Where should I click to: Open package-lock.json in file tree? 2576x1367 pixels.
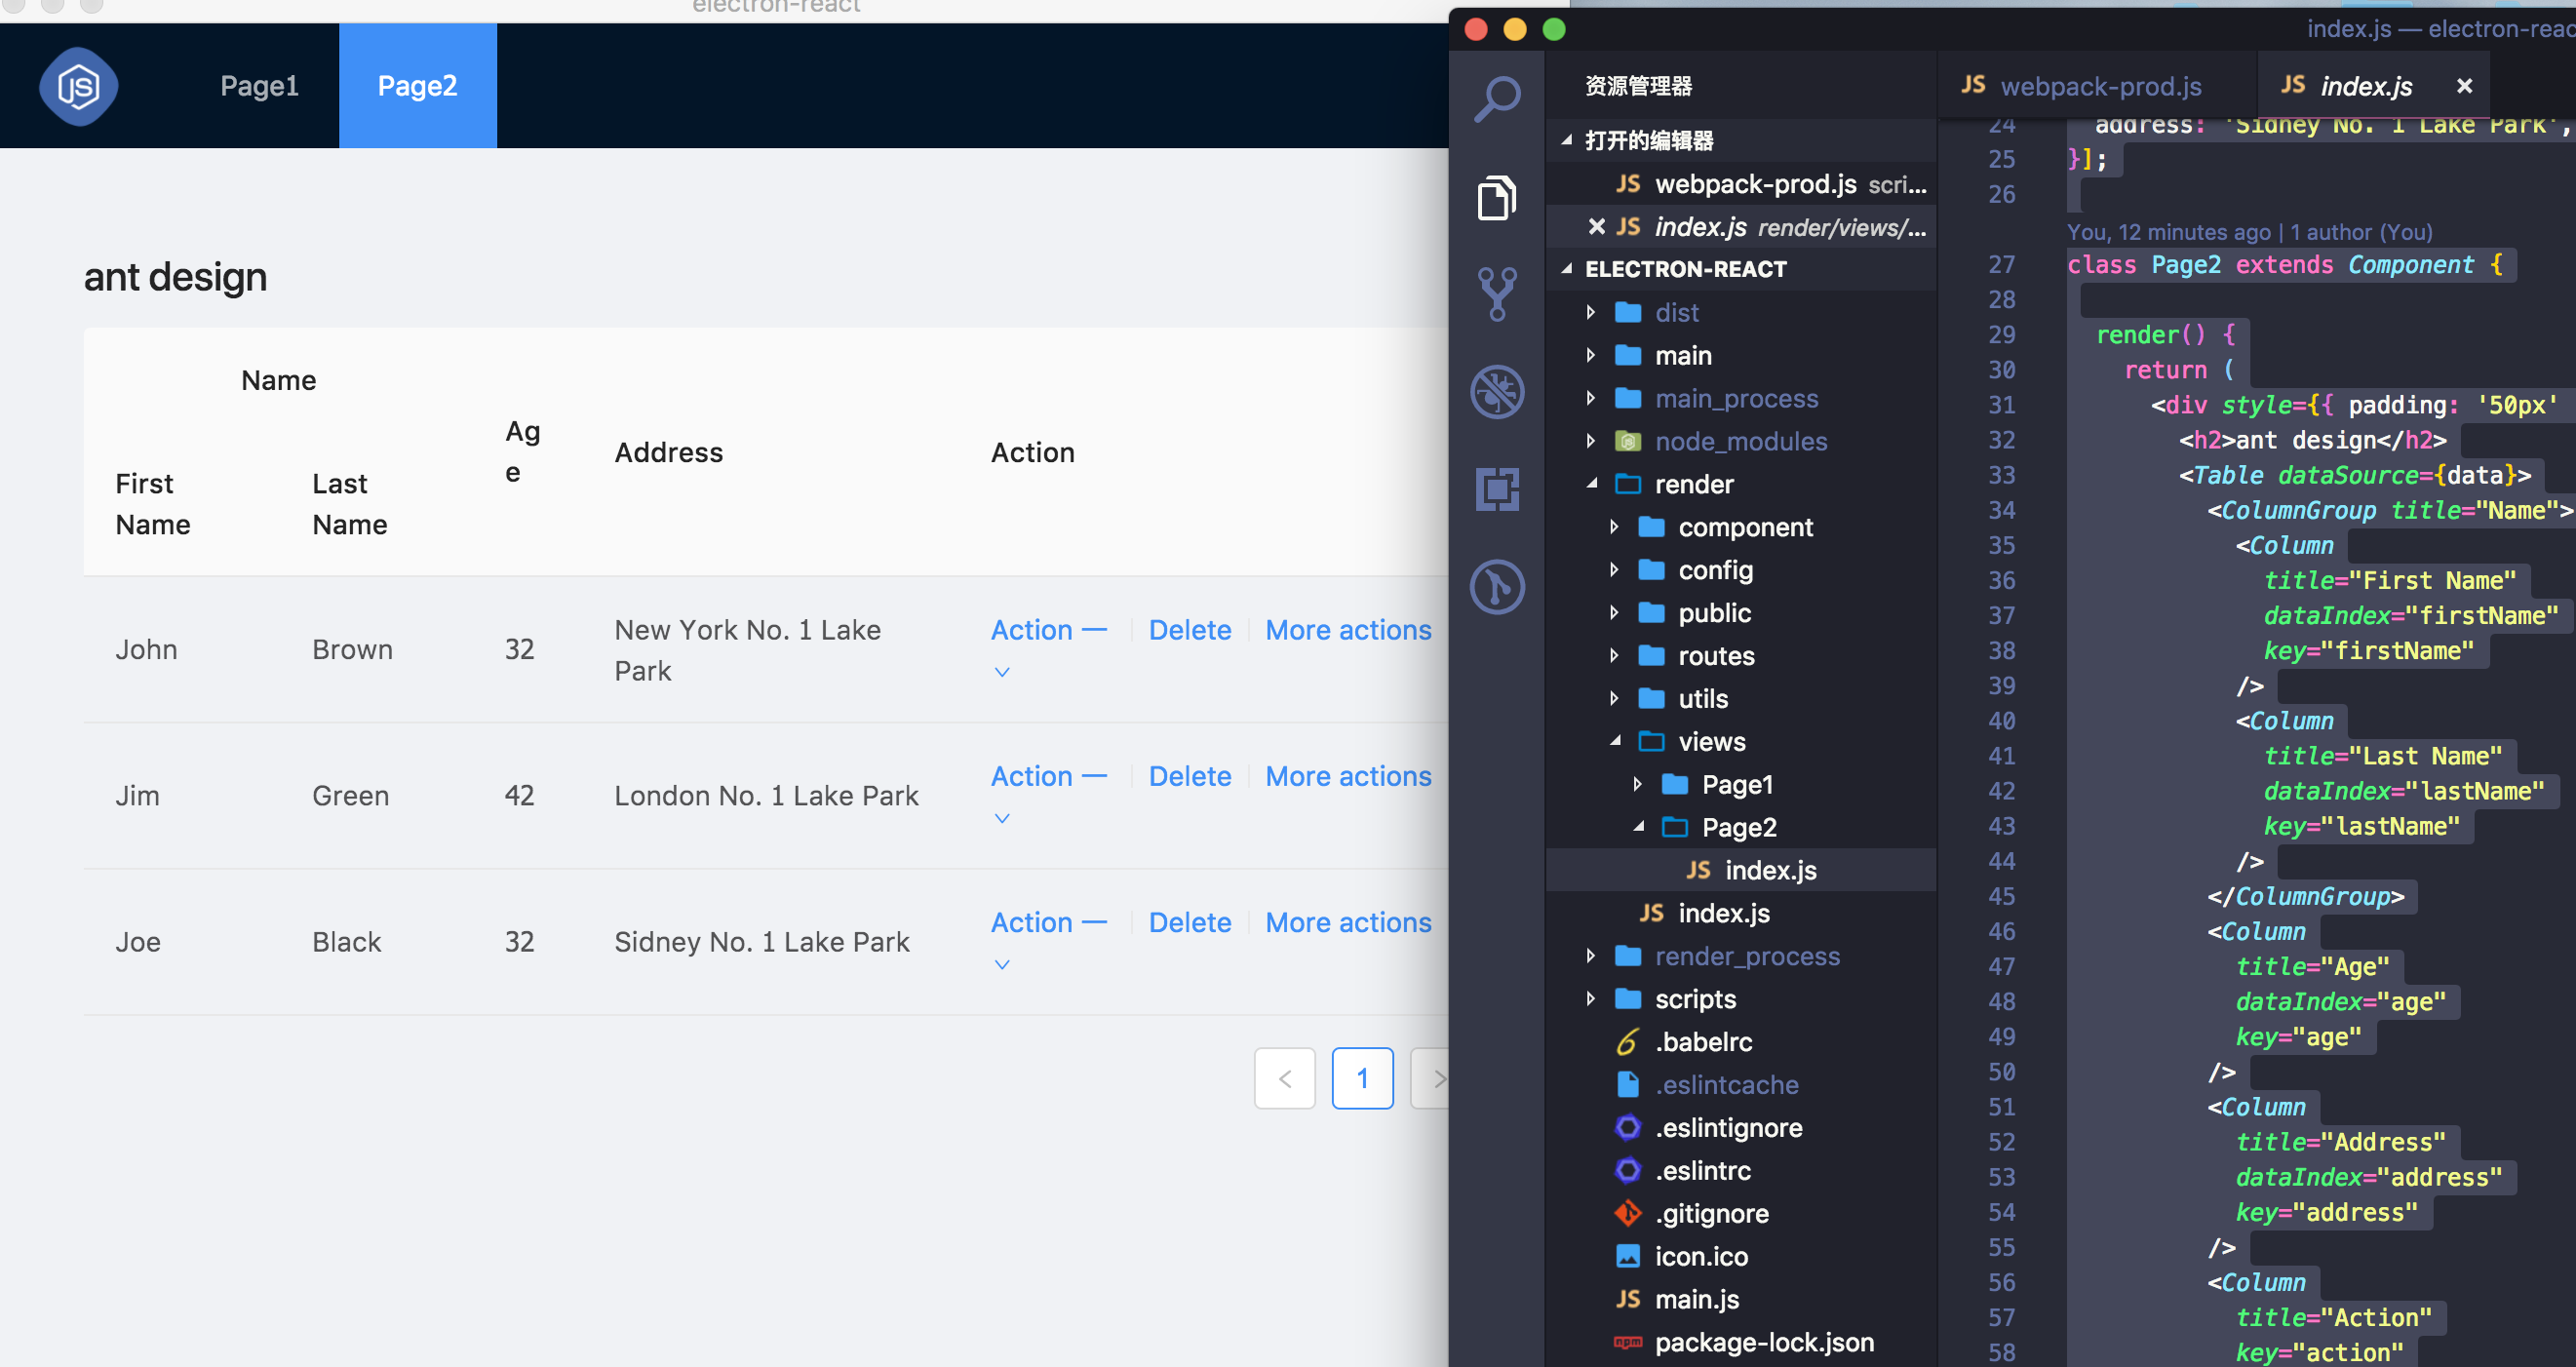click(x=1763, y=1342)
